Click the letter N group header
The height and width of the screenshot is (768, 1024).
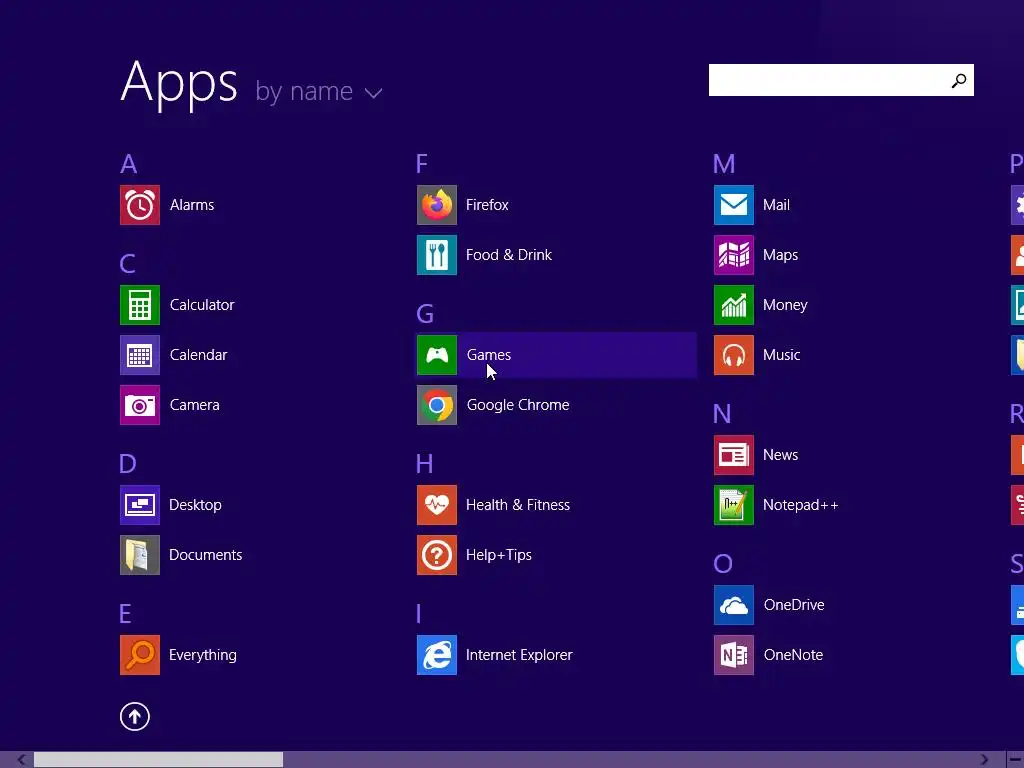point(722,414)
